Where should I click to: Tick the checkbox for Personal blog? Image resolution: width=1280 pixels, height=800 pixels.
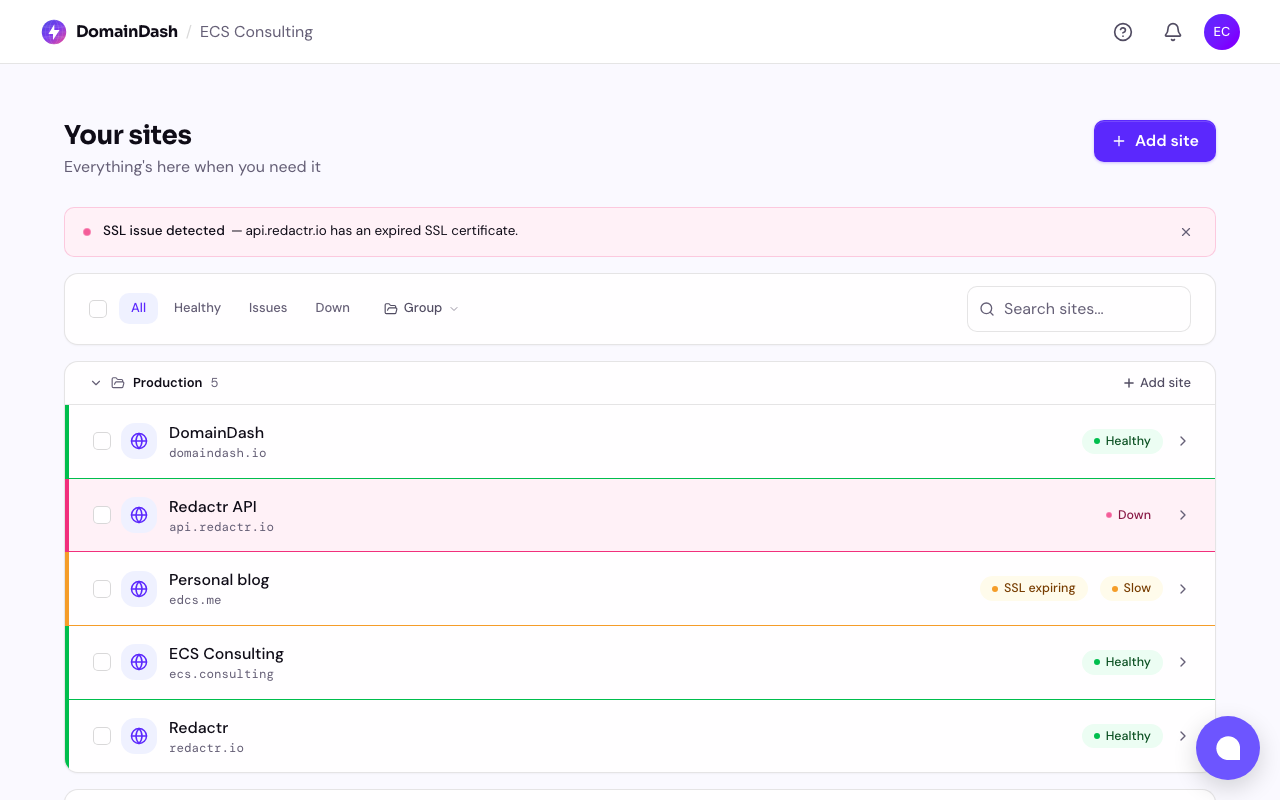click(x=102, y=589)
